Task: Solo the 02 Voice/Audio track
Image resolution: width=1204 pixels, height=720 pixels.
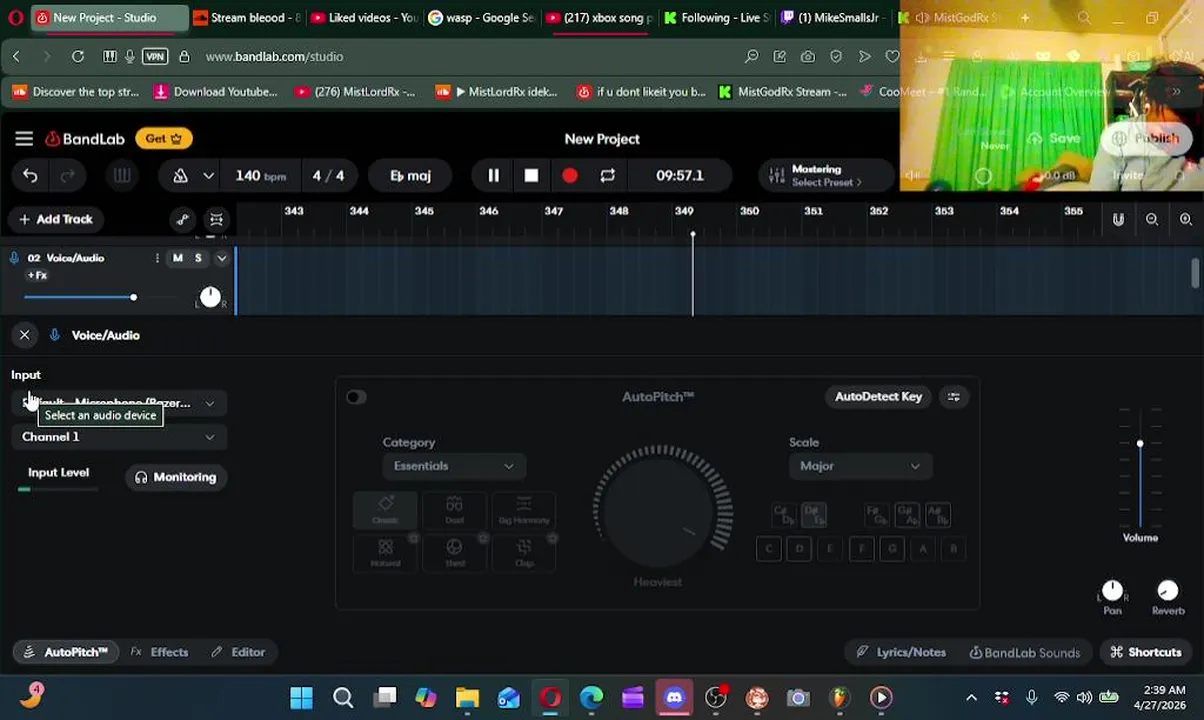Action: [198, 258]
